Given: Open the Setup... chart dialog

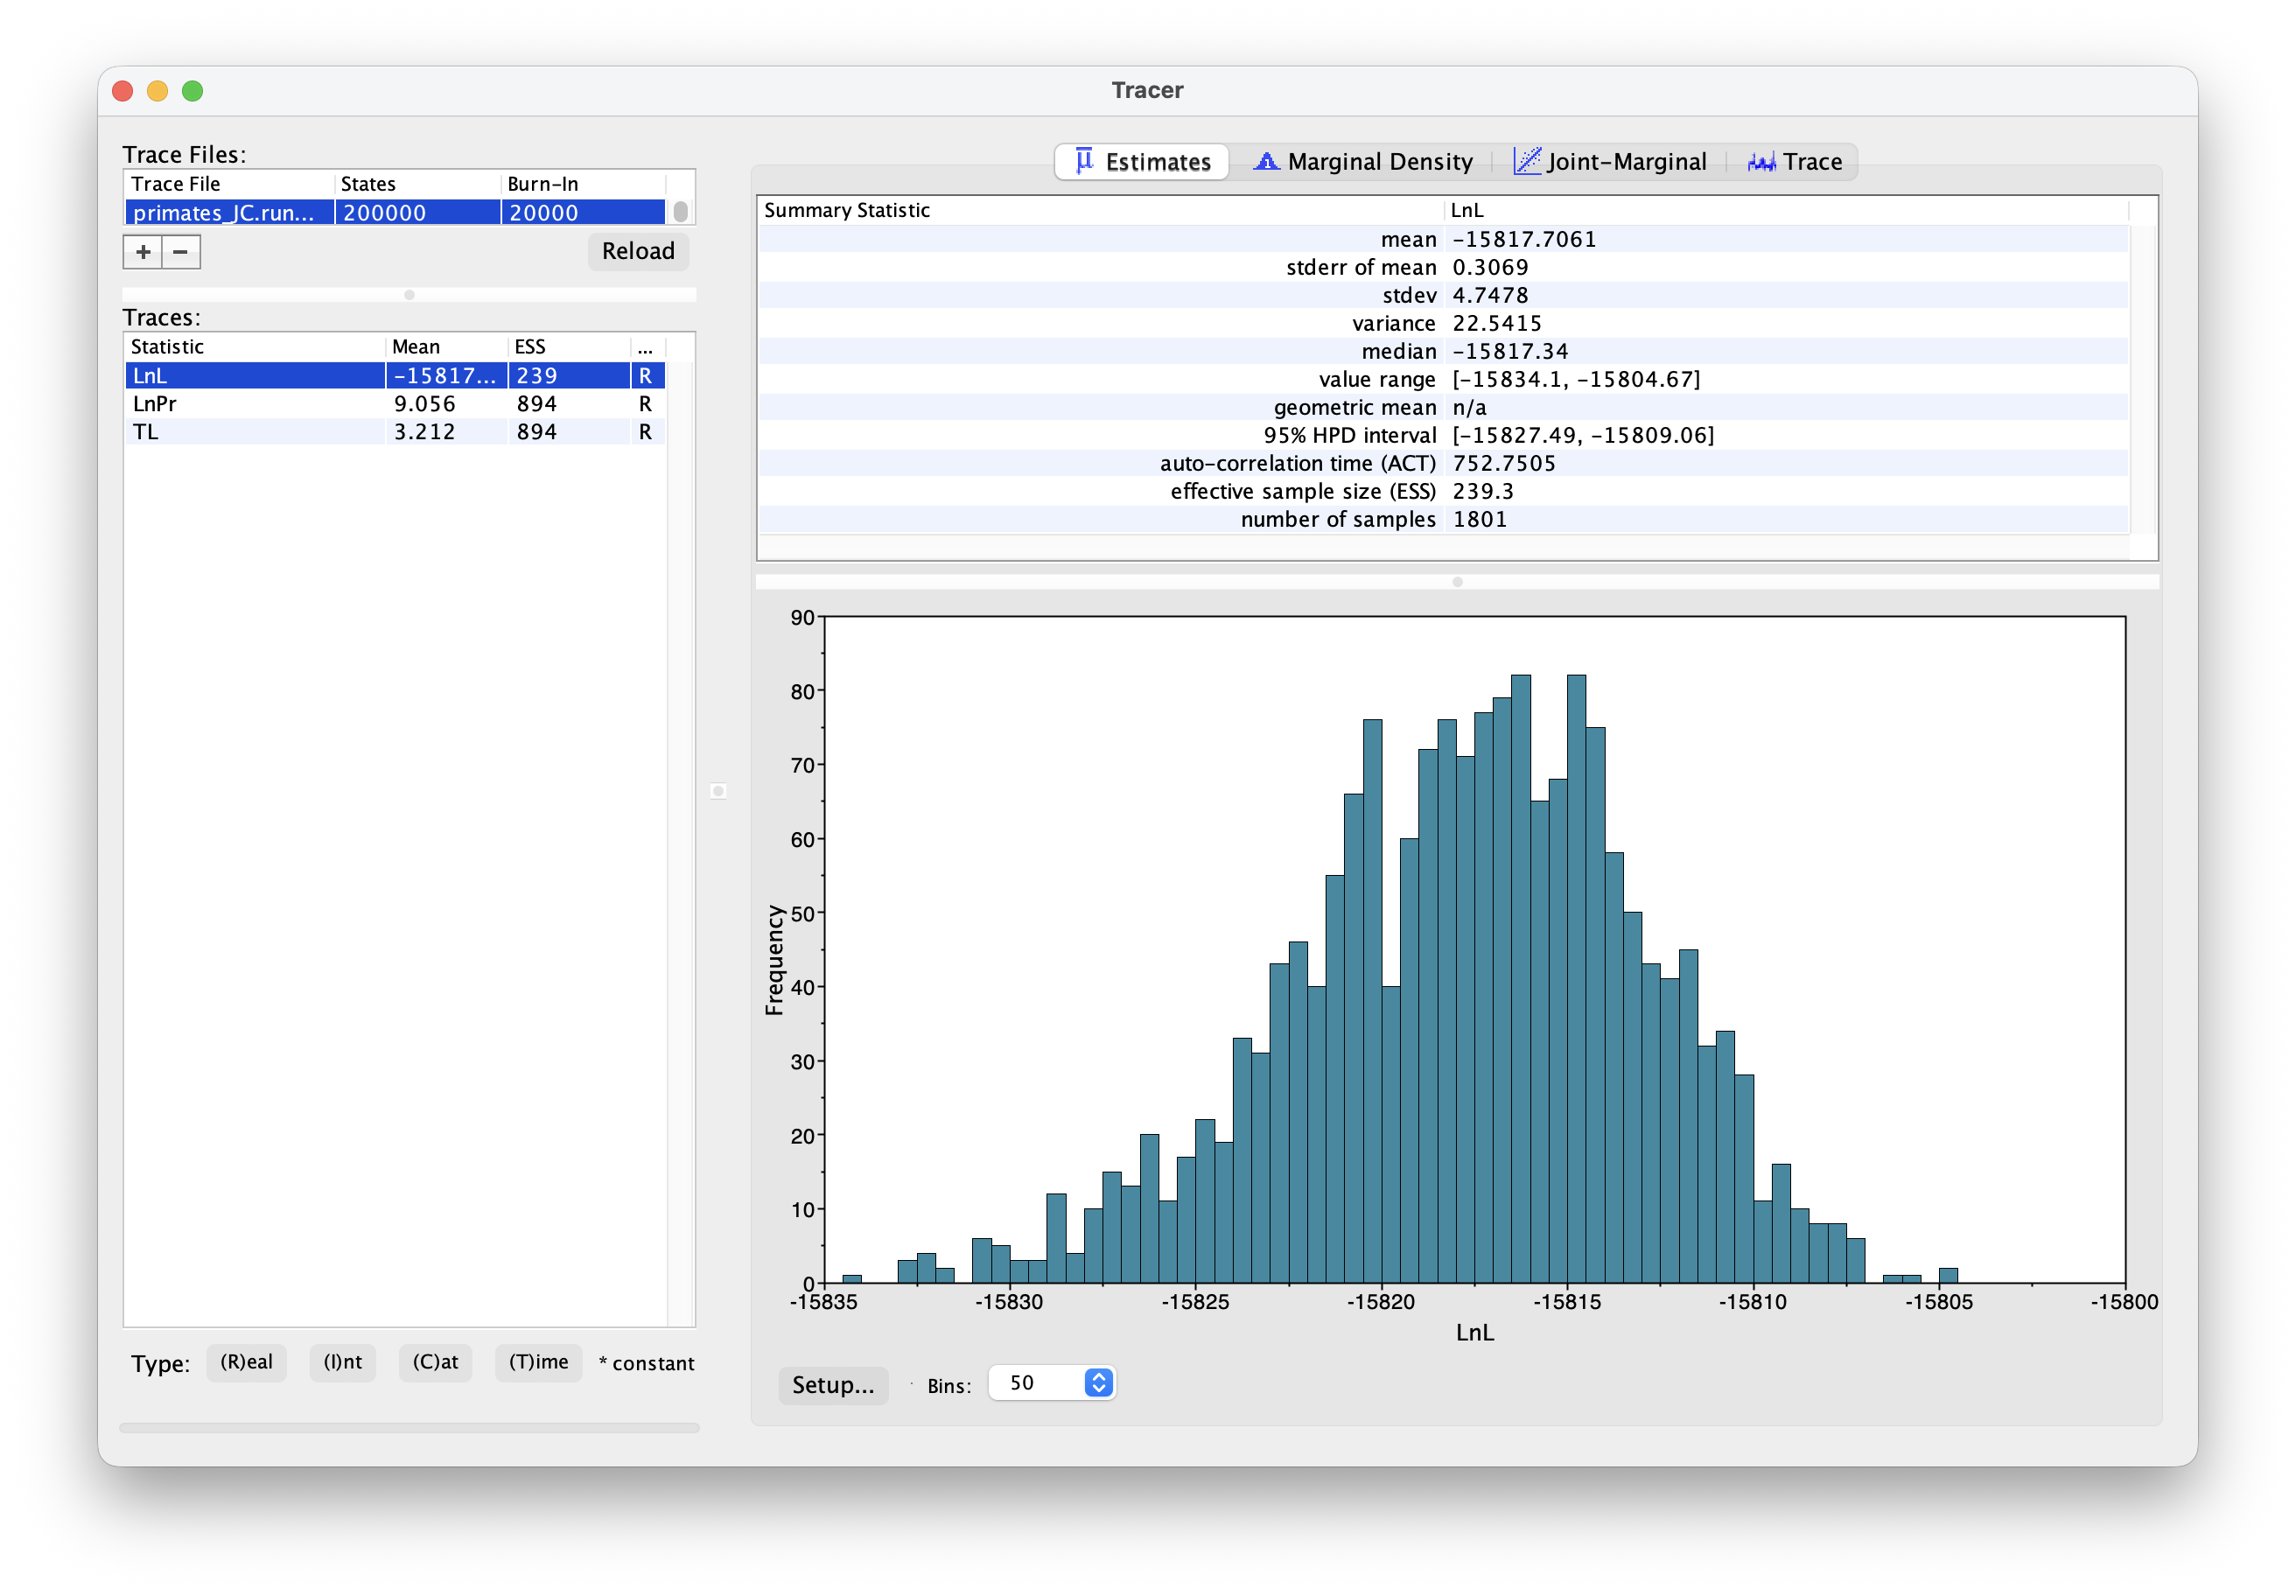Looking at the screenshot, I should [x=832, y=1385].
